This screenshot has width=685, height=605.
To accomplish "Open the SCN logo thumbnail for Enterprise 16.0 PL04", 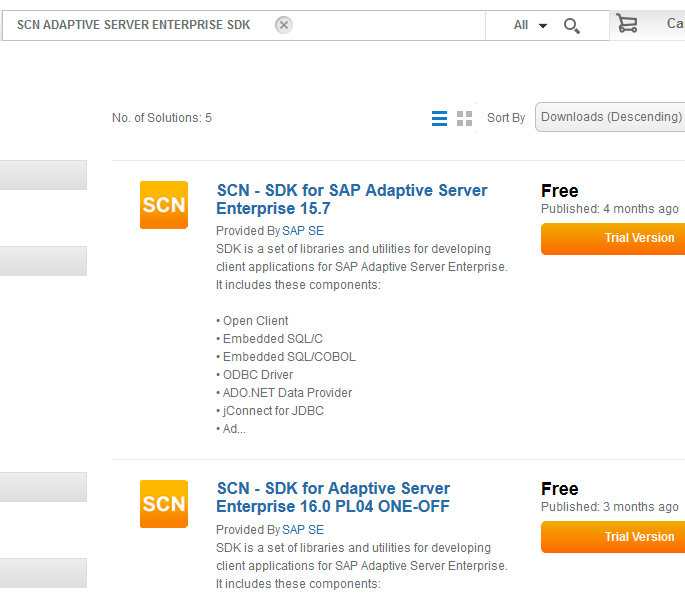I will click(164, 504).
